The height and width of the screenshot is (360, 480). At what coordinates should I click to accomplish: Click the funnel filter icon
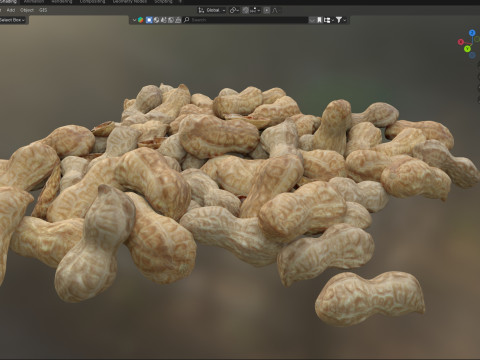[x=339, y=20]
